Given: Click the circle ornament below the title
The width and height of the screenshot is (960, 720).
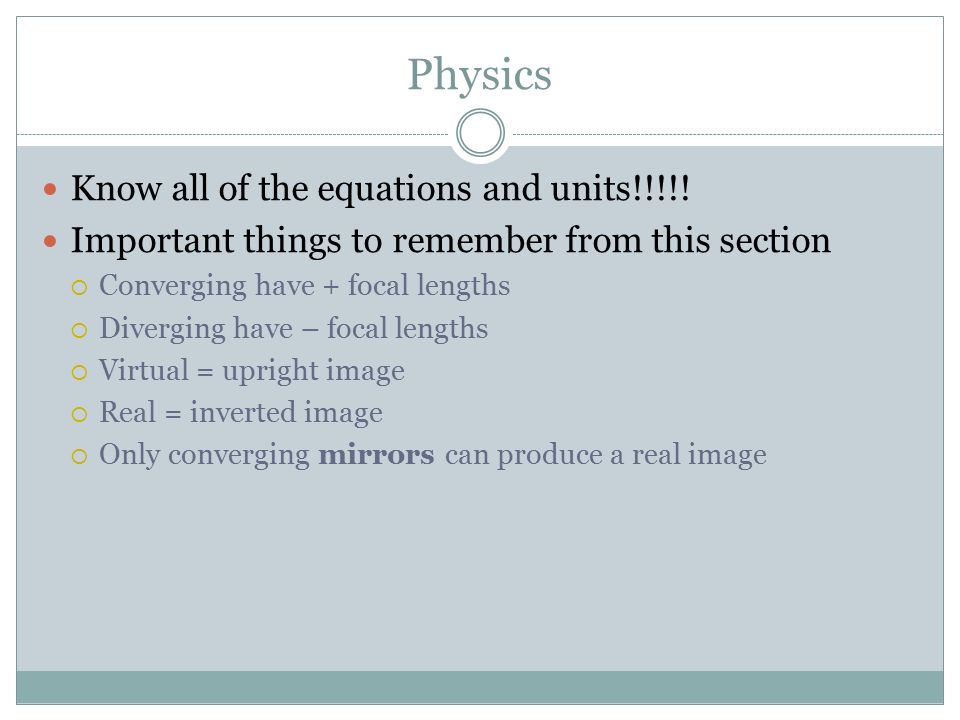Looking at the screenshot, I should click(481, 133).
